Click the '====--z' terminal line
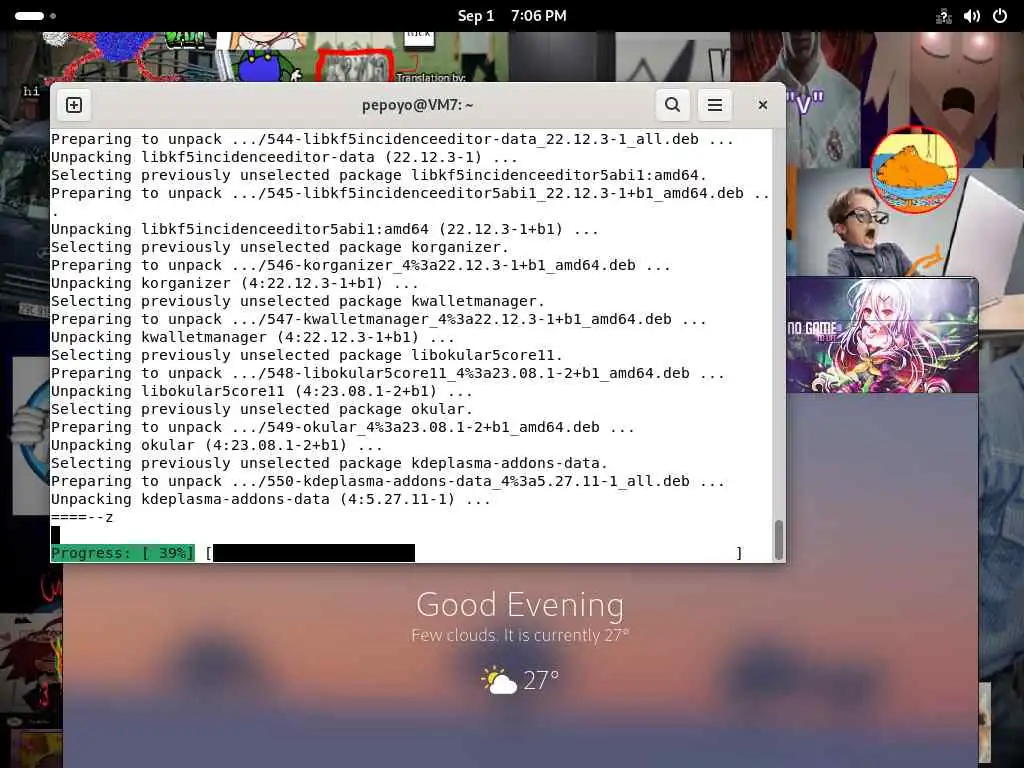 [82, 517]
